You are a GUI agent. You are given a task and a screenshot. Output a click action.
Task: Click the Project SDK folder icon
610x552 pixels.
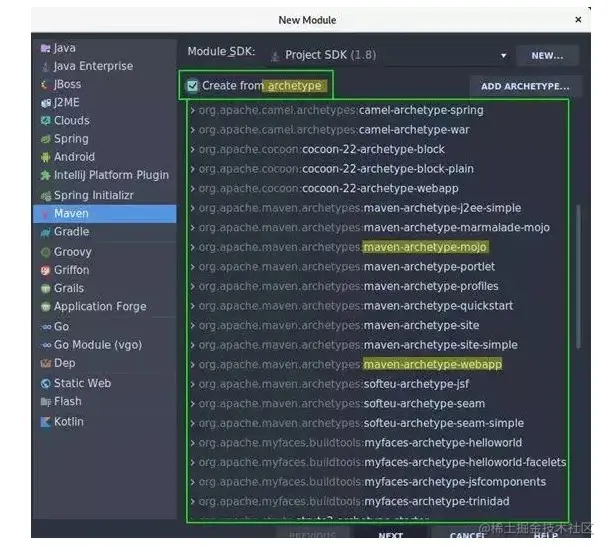pyautogui.click(x=275, y=56)
